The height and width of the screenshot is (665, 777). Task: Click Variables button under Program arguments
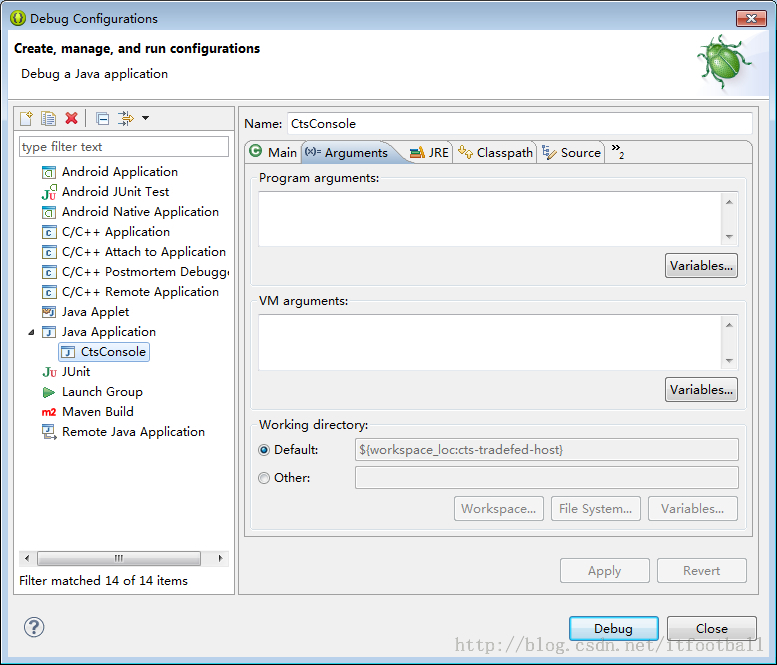(x=701, y=266)
